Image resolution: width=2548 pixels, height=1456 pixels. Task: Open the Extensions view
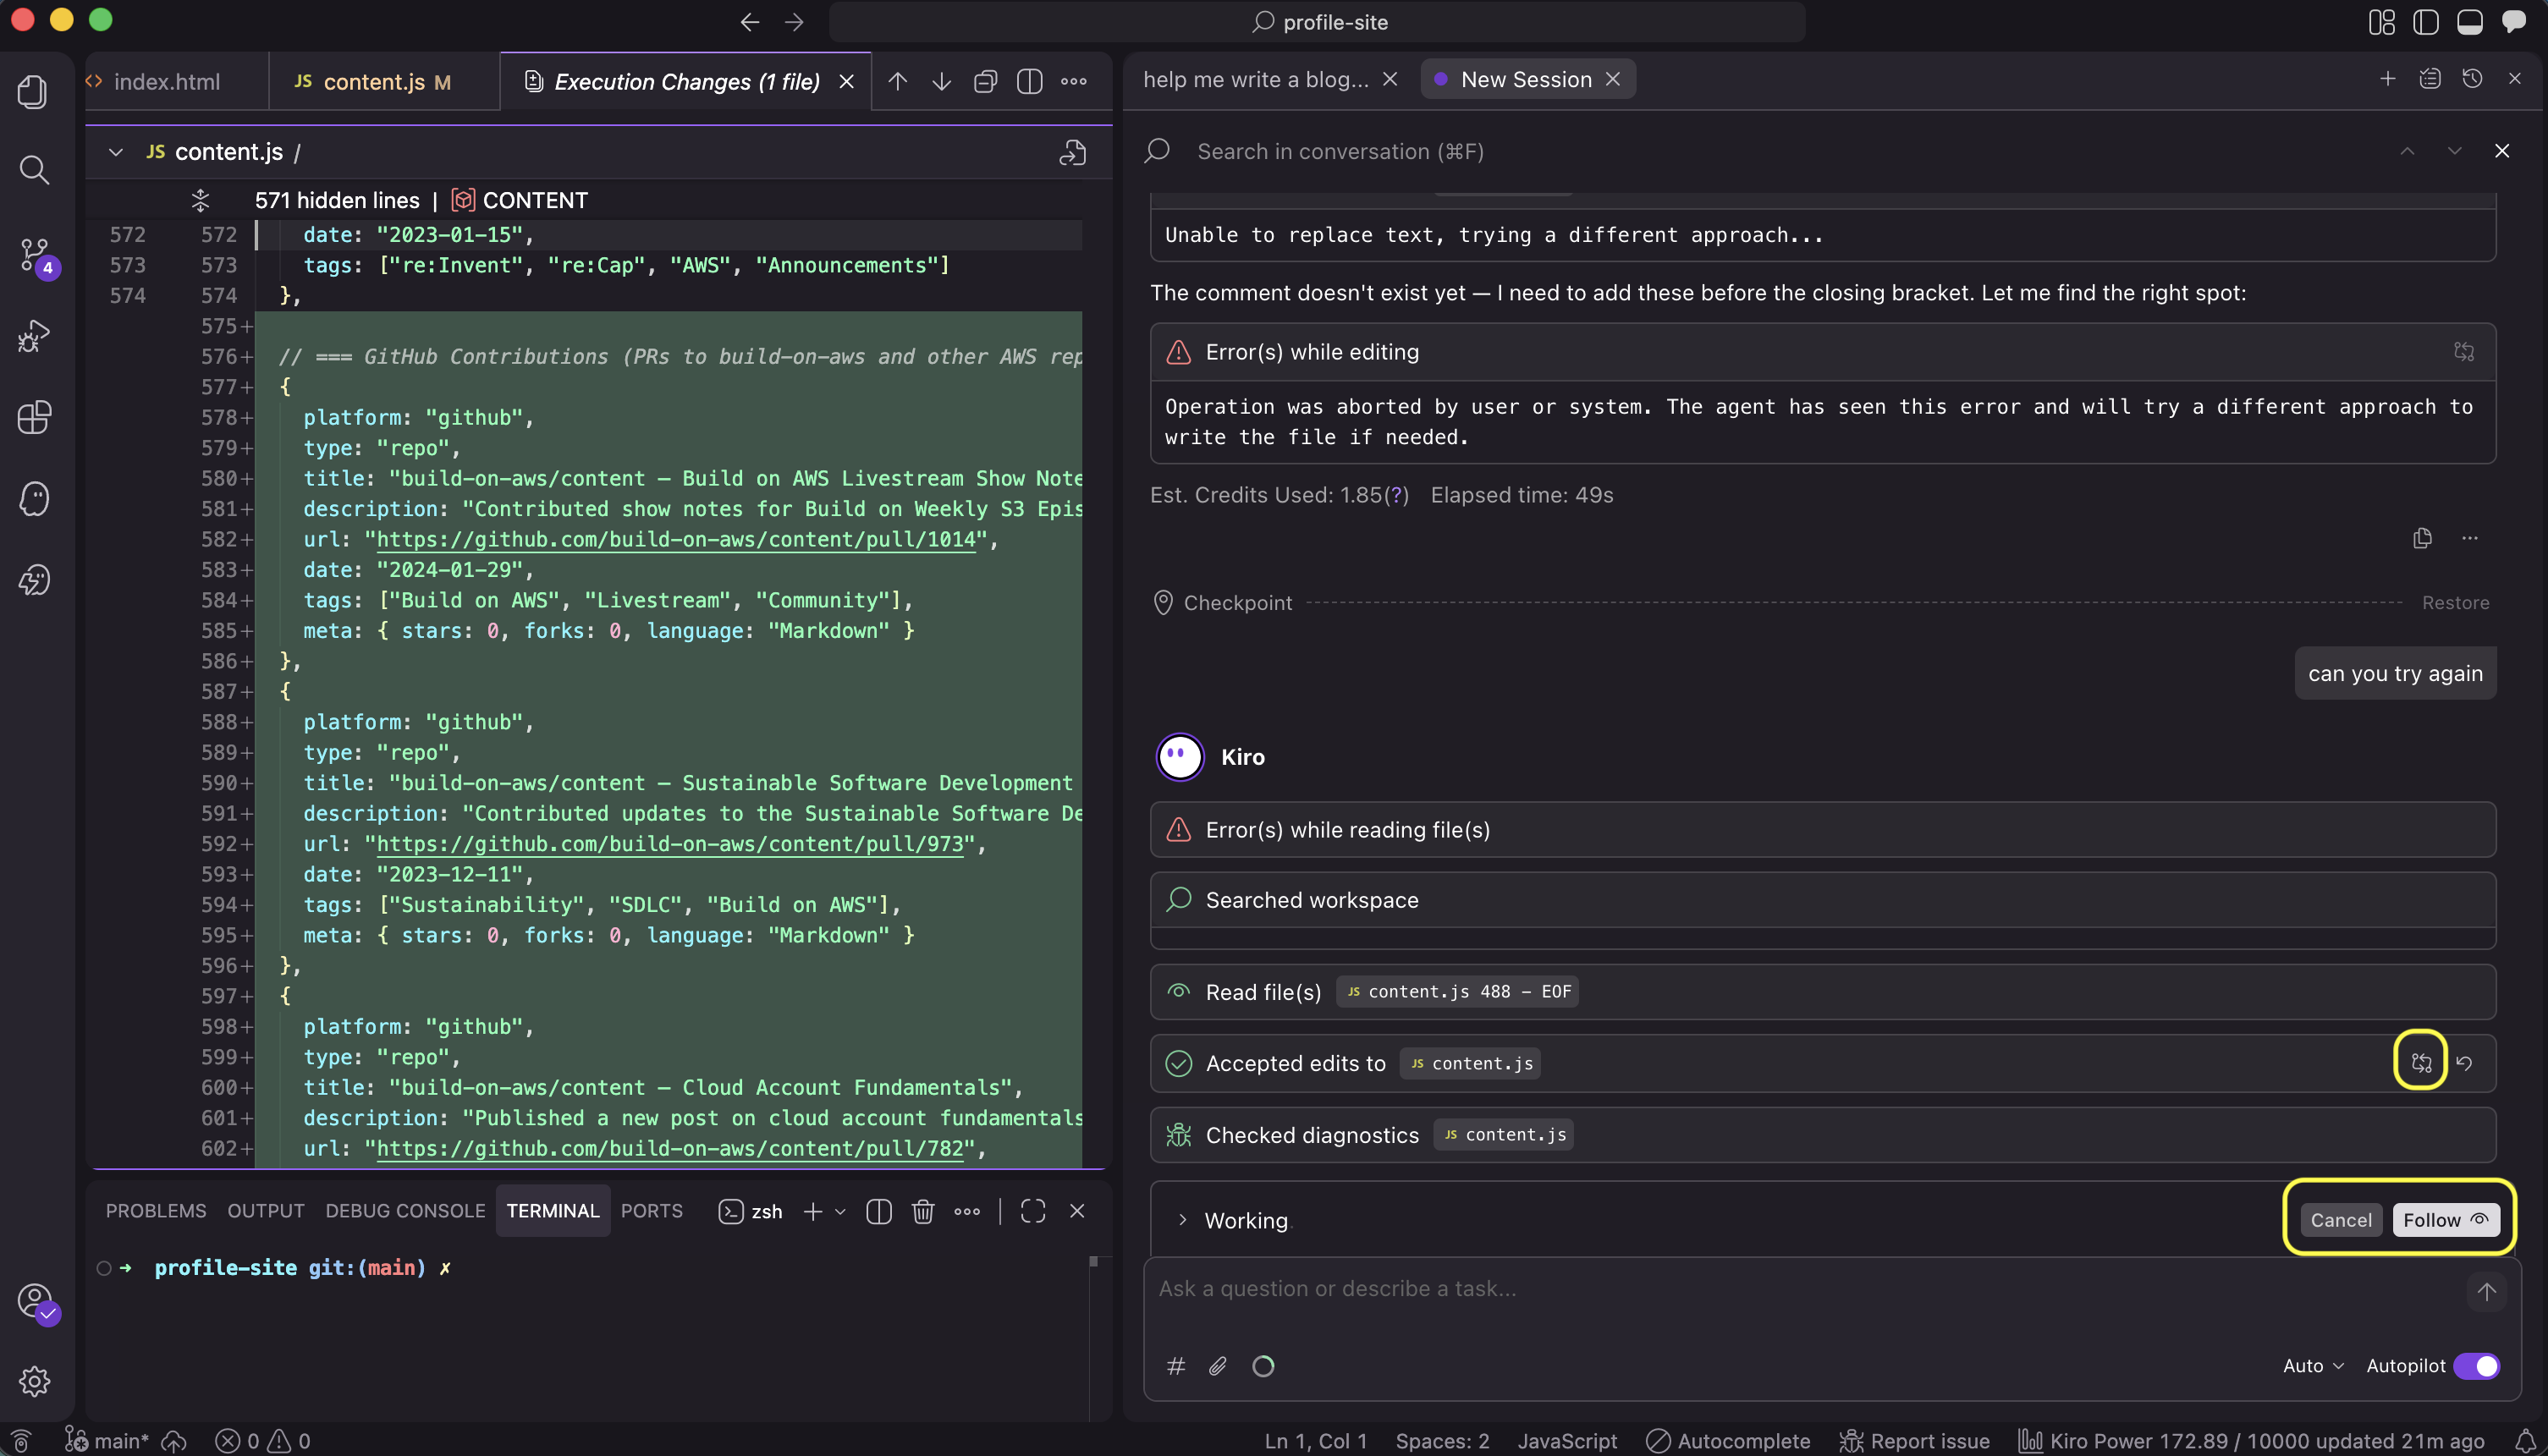(33, 417)
